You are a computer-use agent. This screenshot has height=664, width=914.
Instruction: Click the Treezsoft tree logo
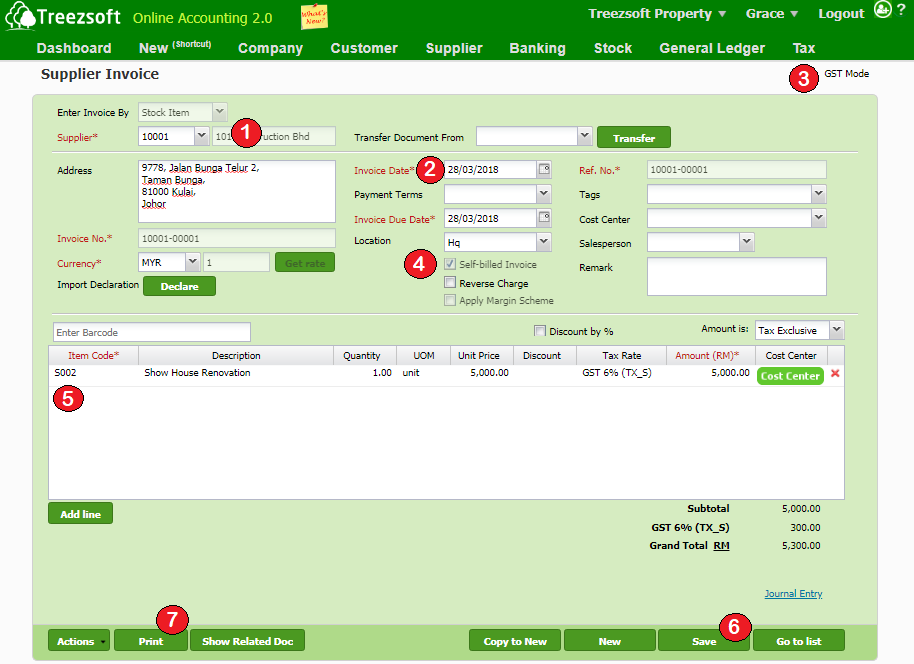pos(20,16)
